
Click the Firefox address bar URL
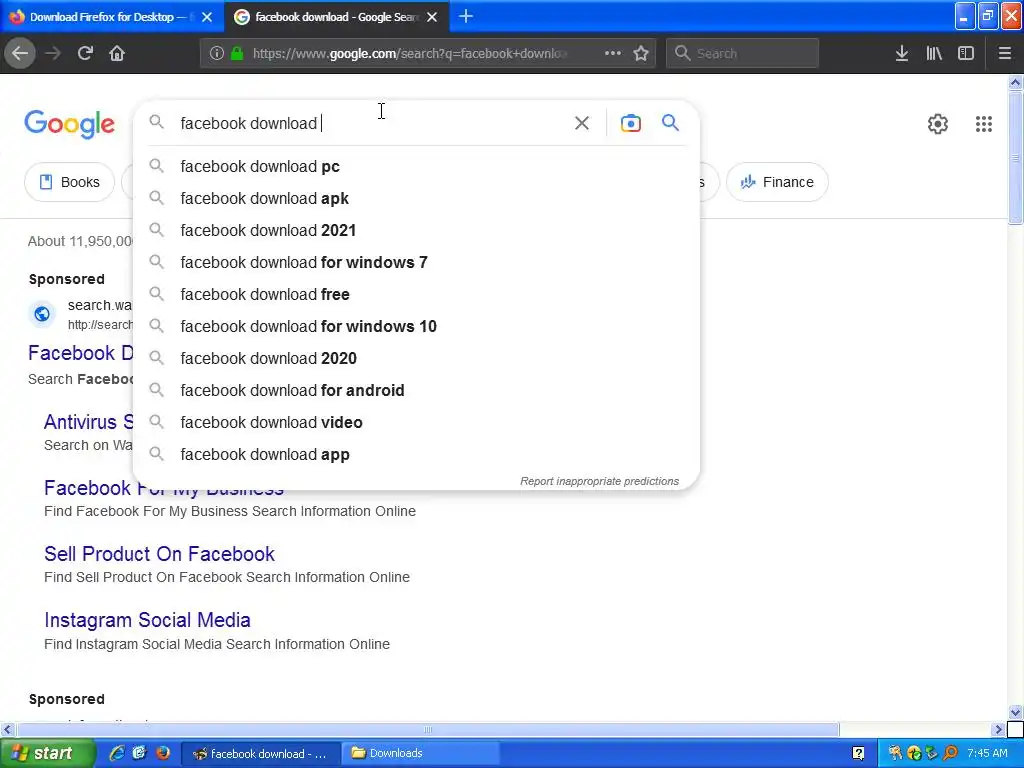[410, 54]
